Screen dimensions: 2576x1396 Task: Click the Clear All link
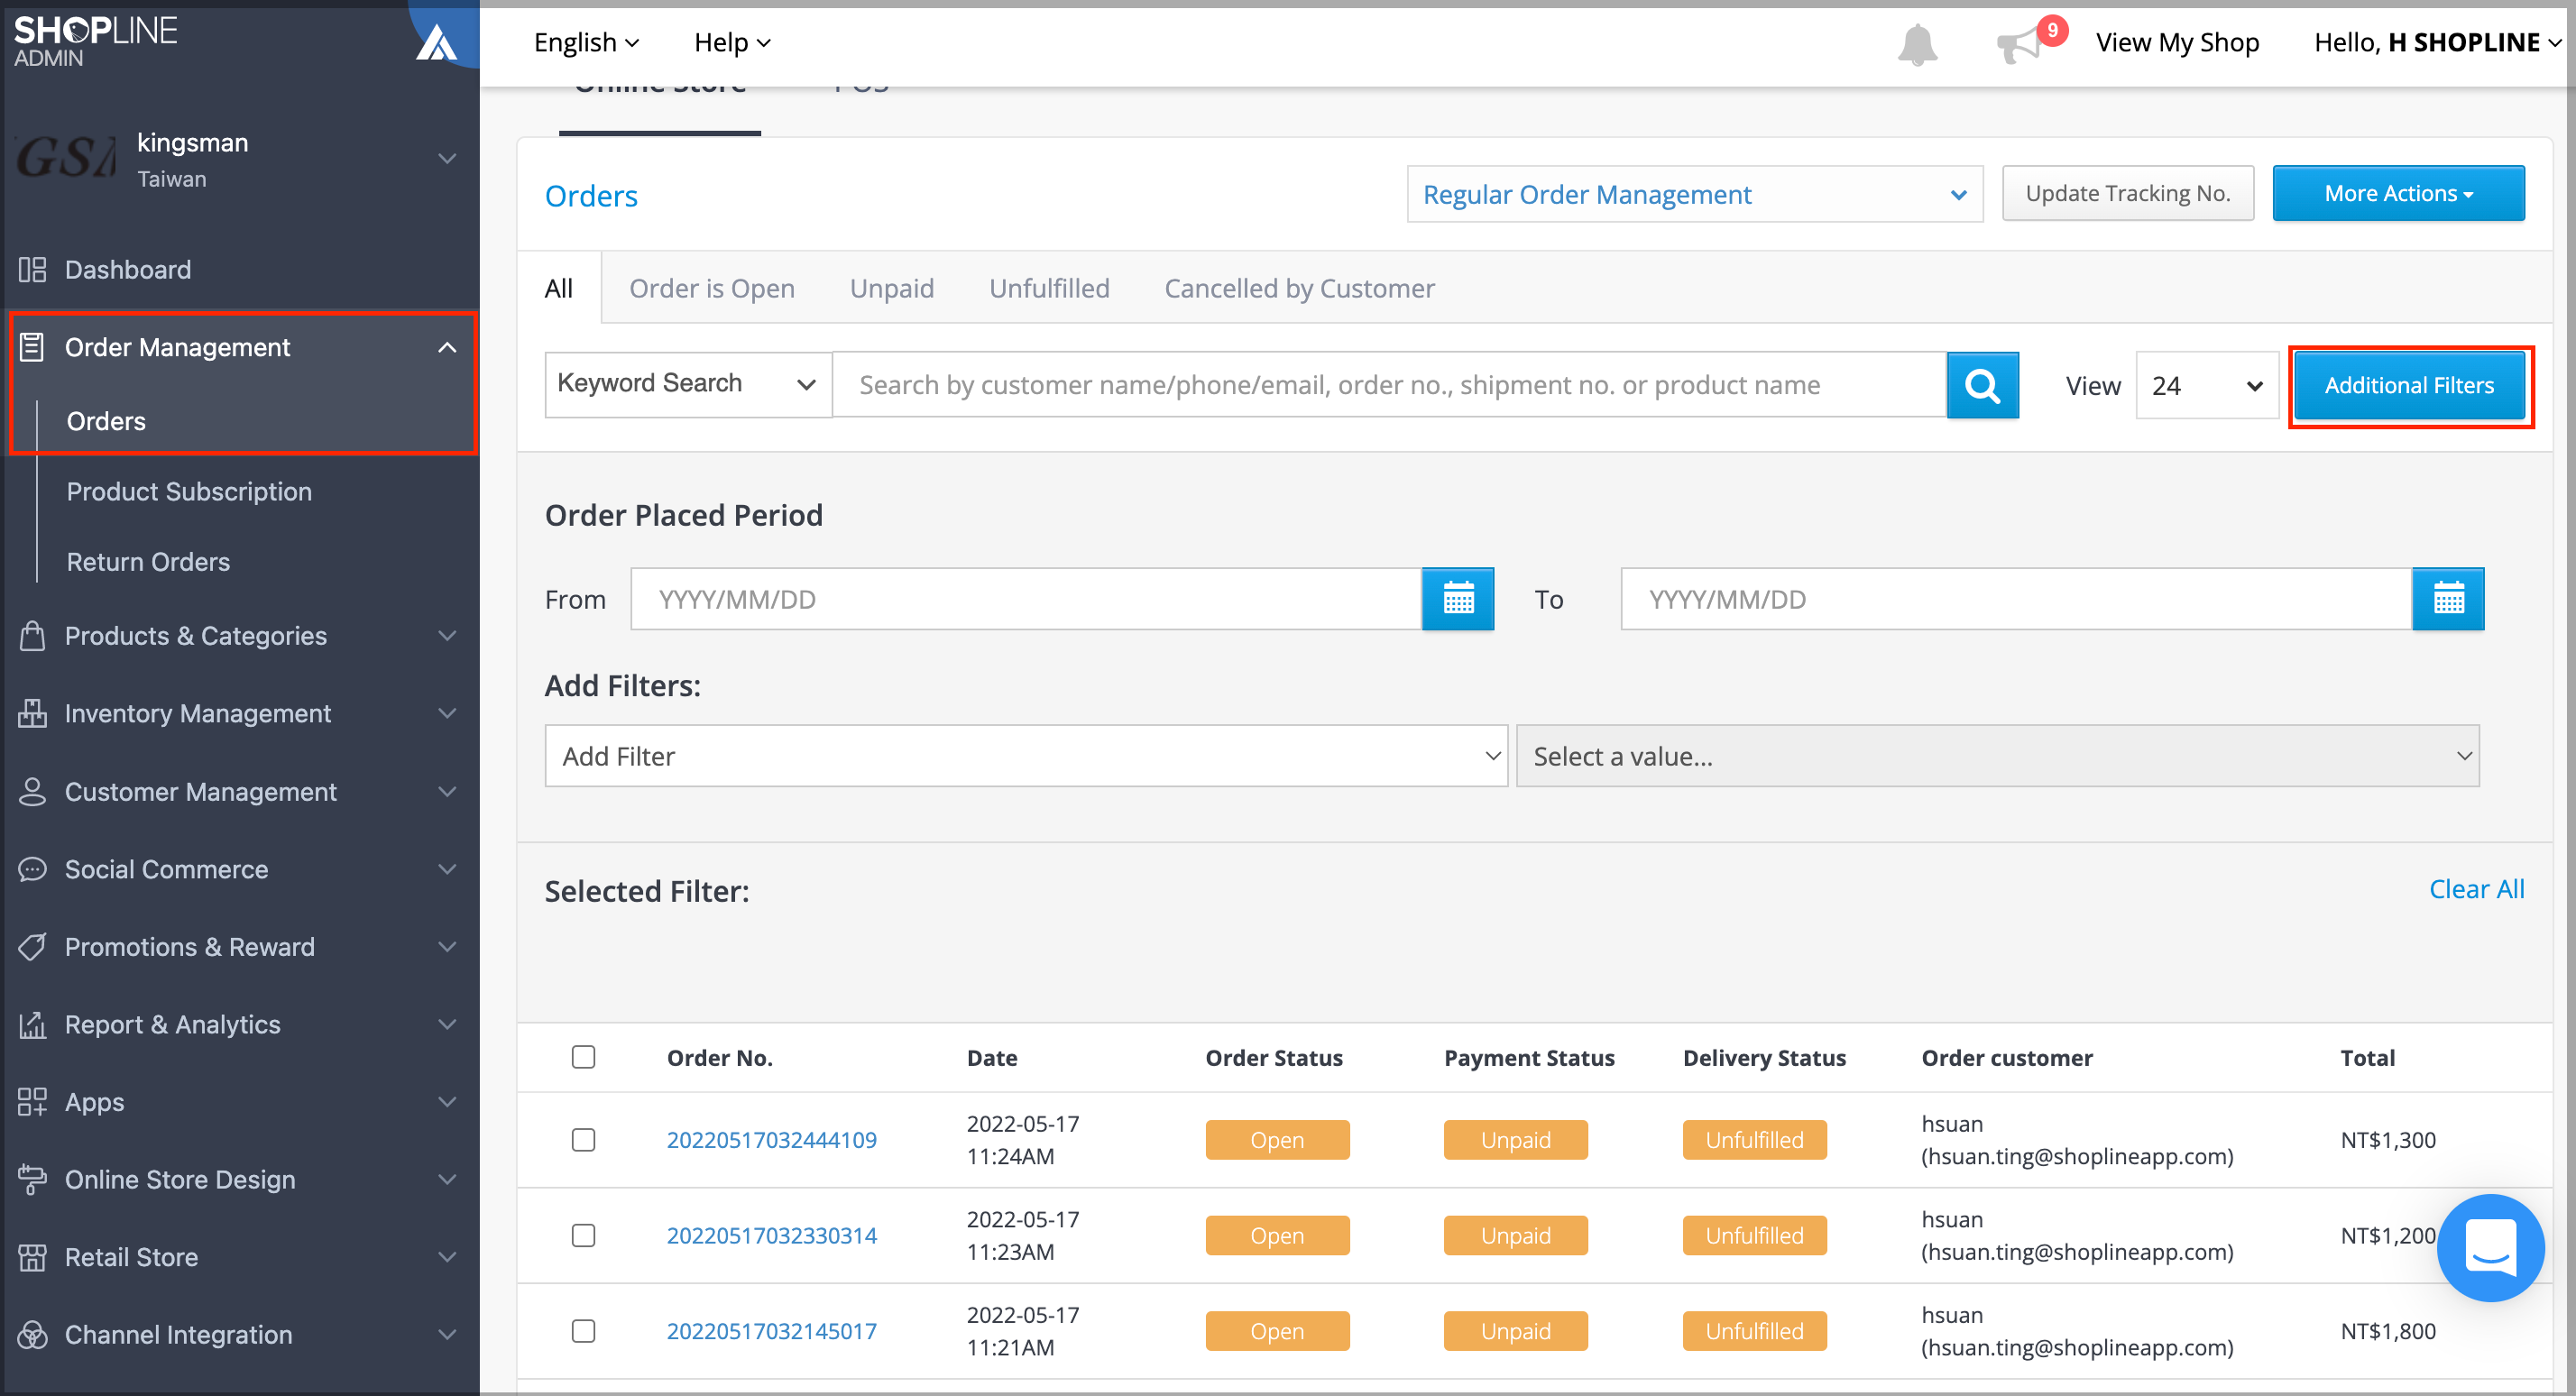[x=2476, y=889]
